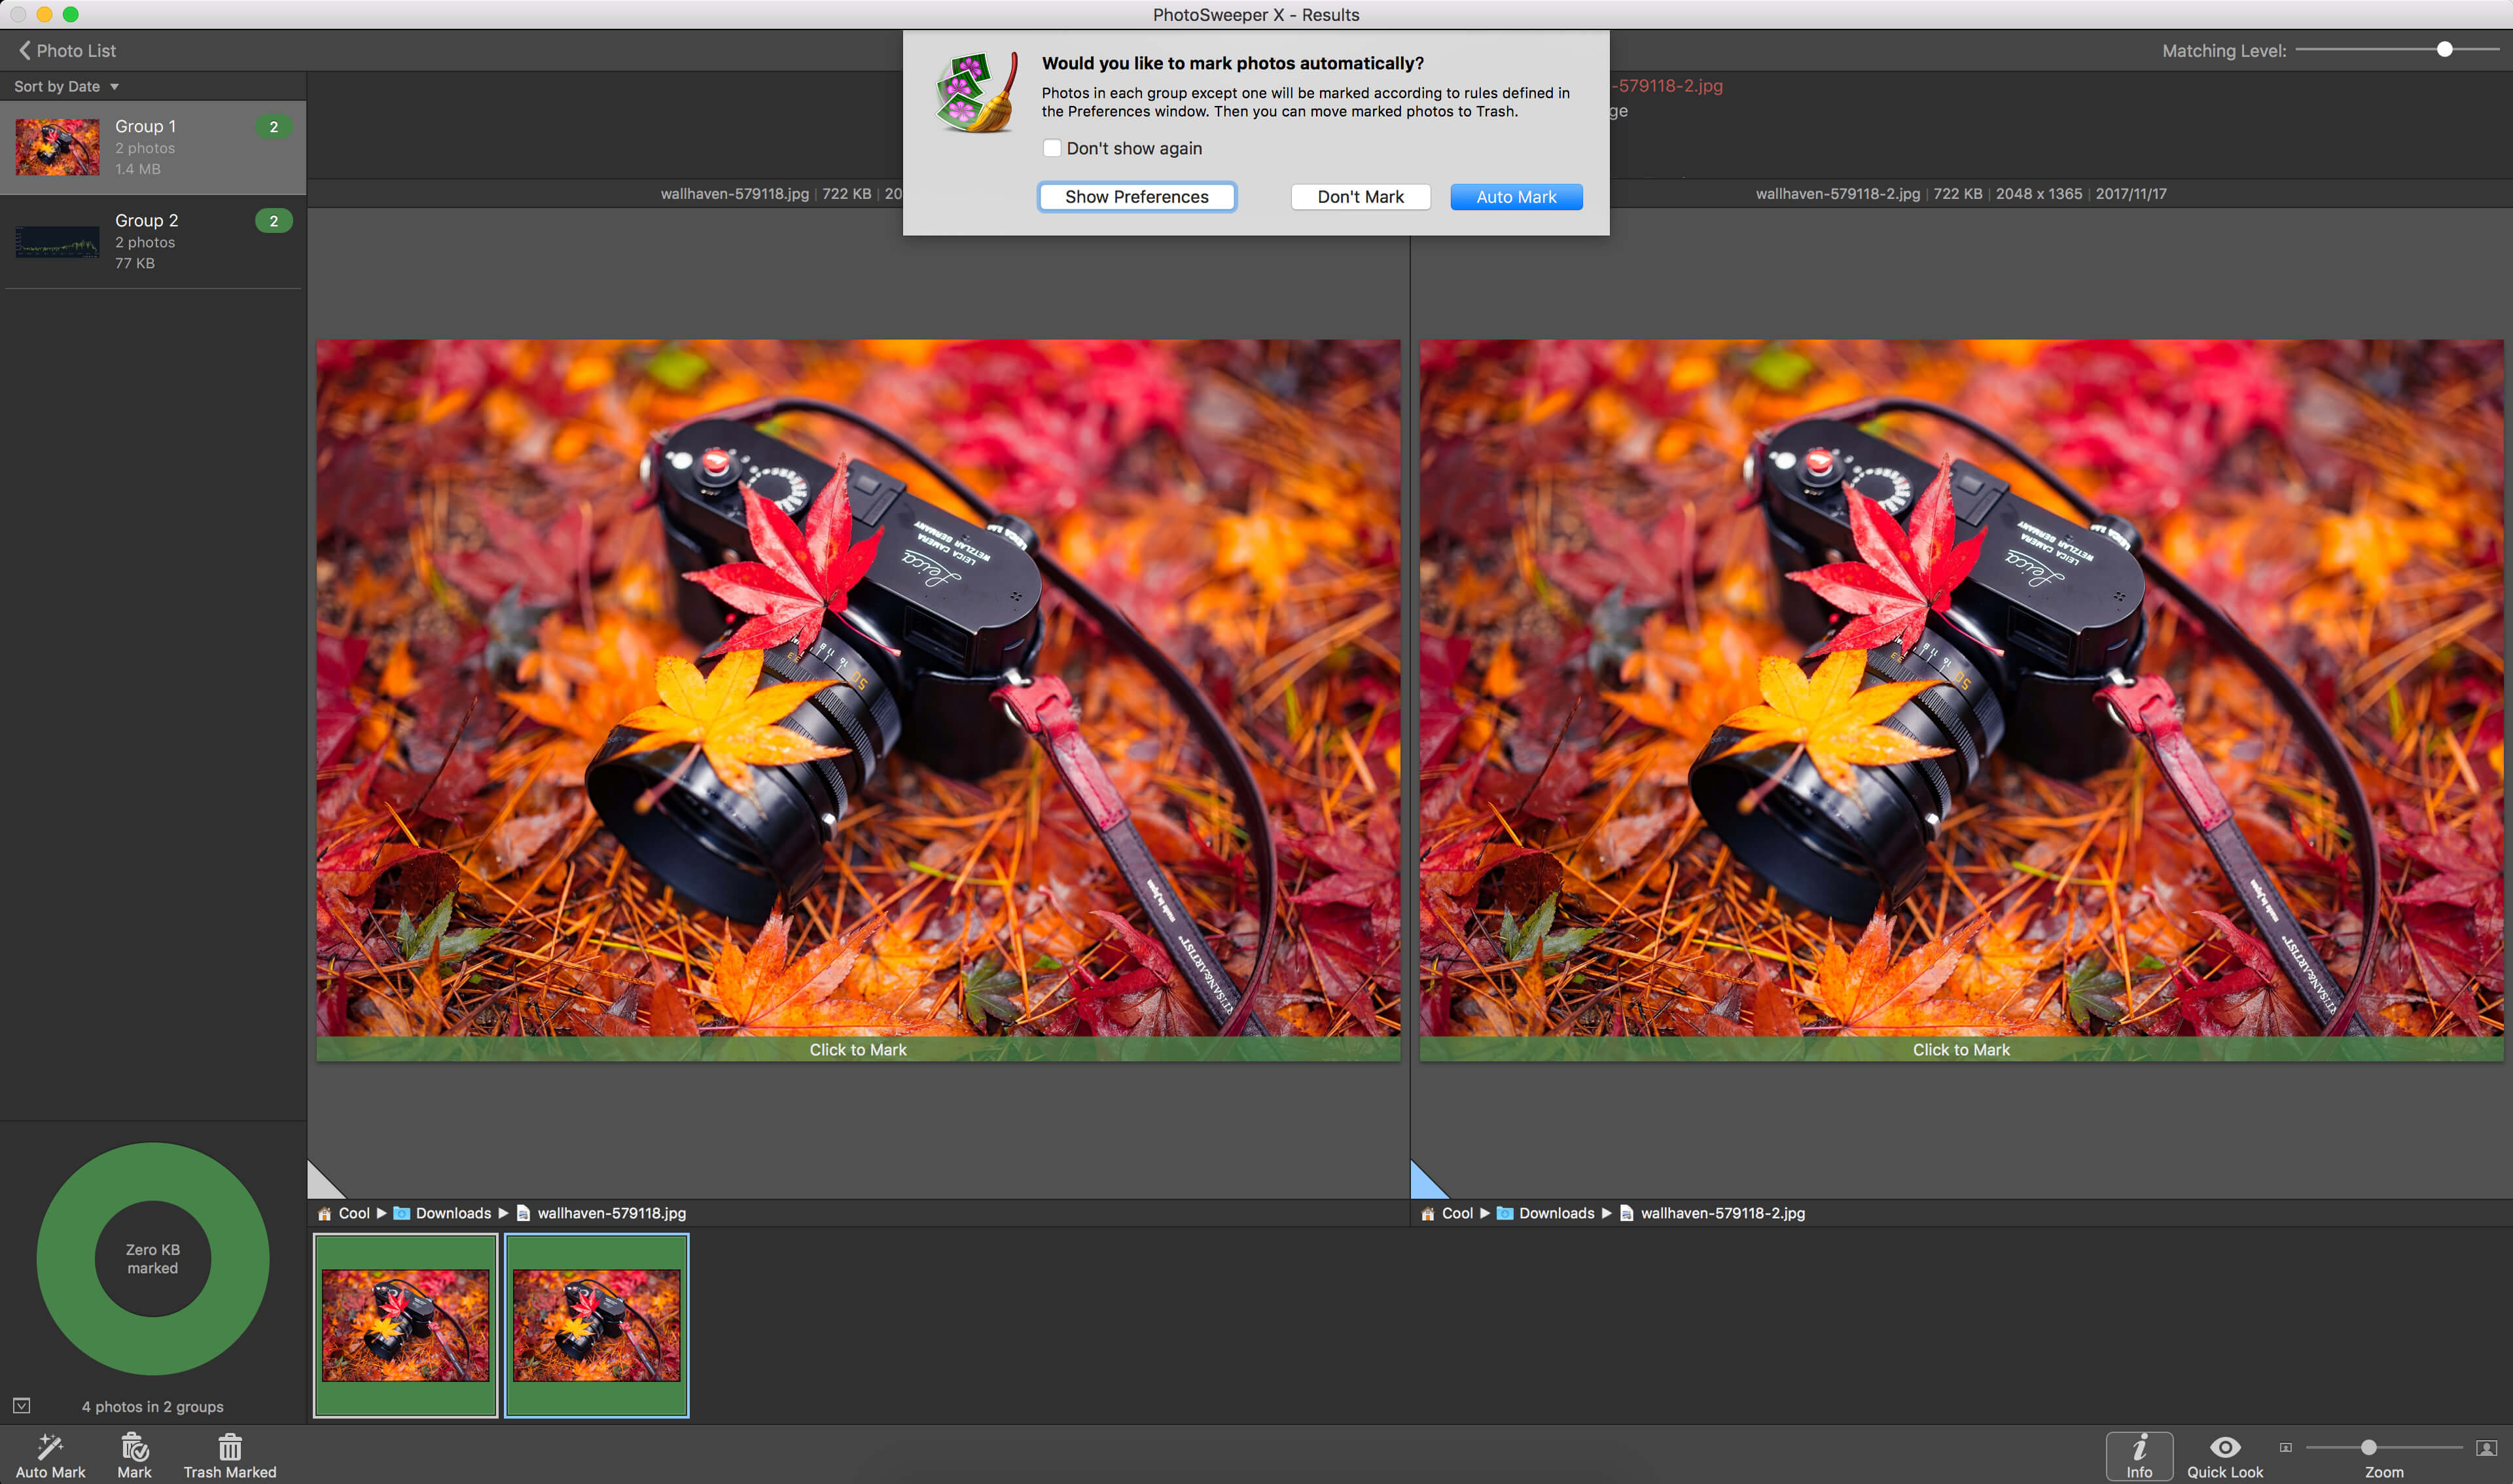Click the Cool home icon in right path bar

[x=1428, y=1213]
